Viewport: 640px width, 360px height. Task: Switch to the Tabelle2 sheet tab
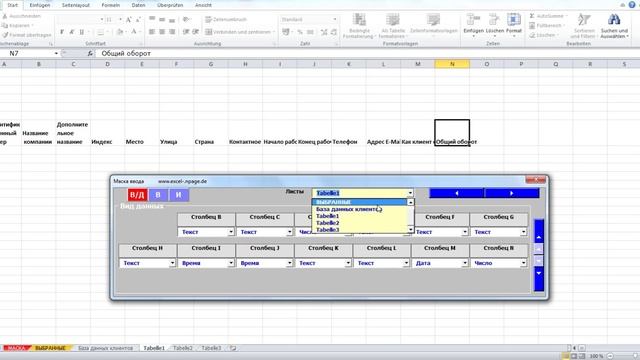[x=182, y=348]
